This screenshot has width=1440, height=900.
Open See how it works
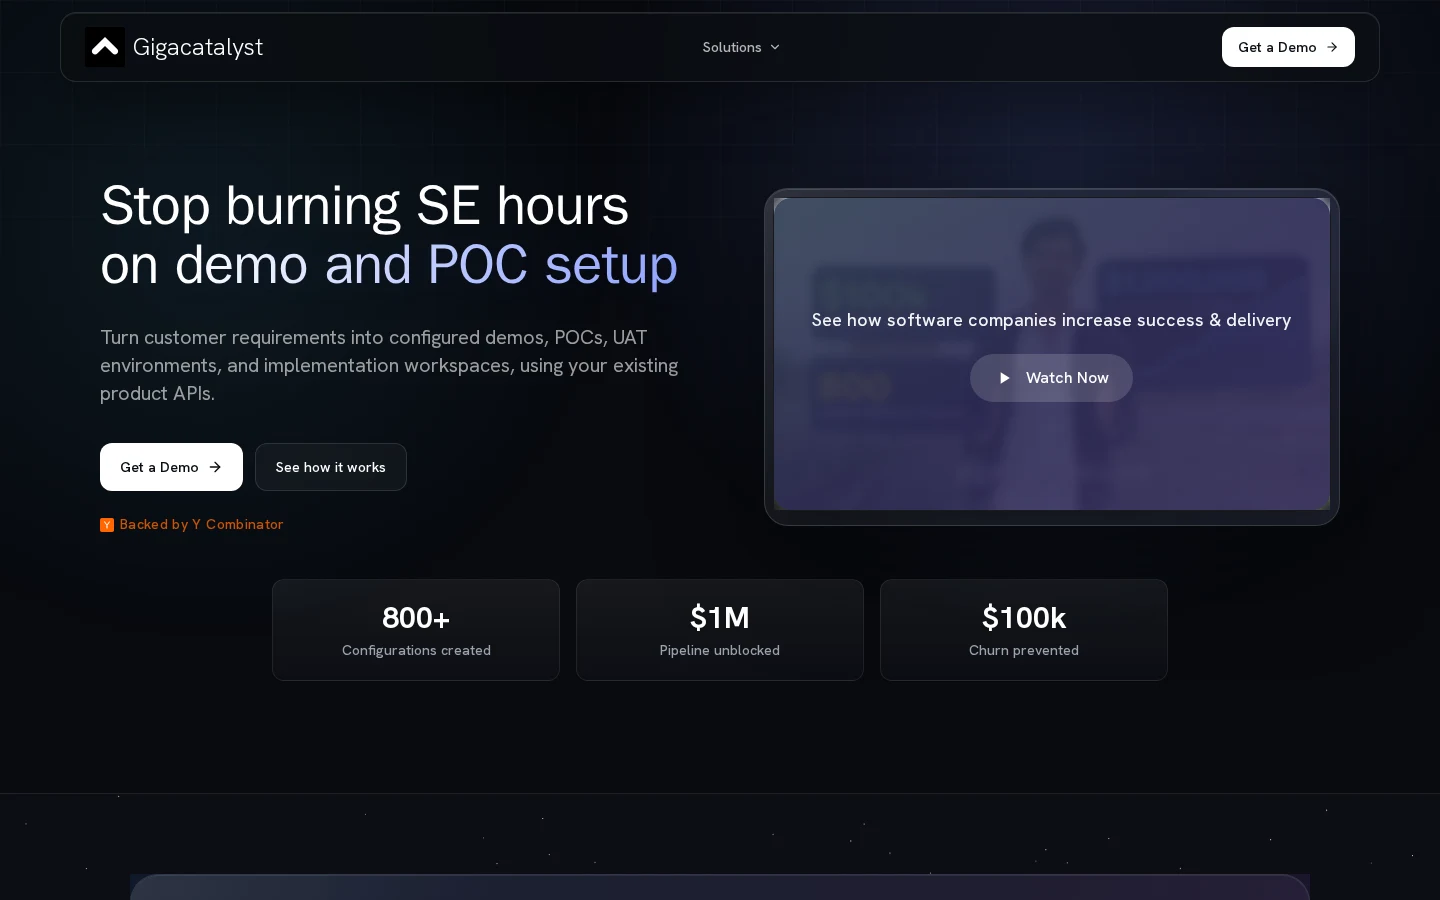(x=331, y=467)
